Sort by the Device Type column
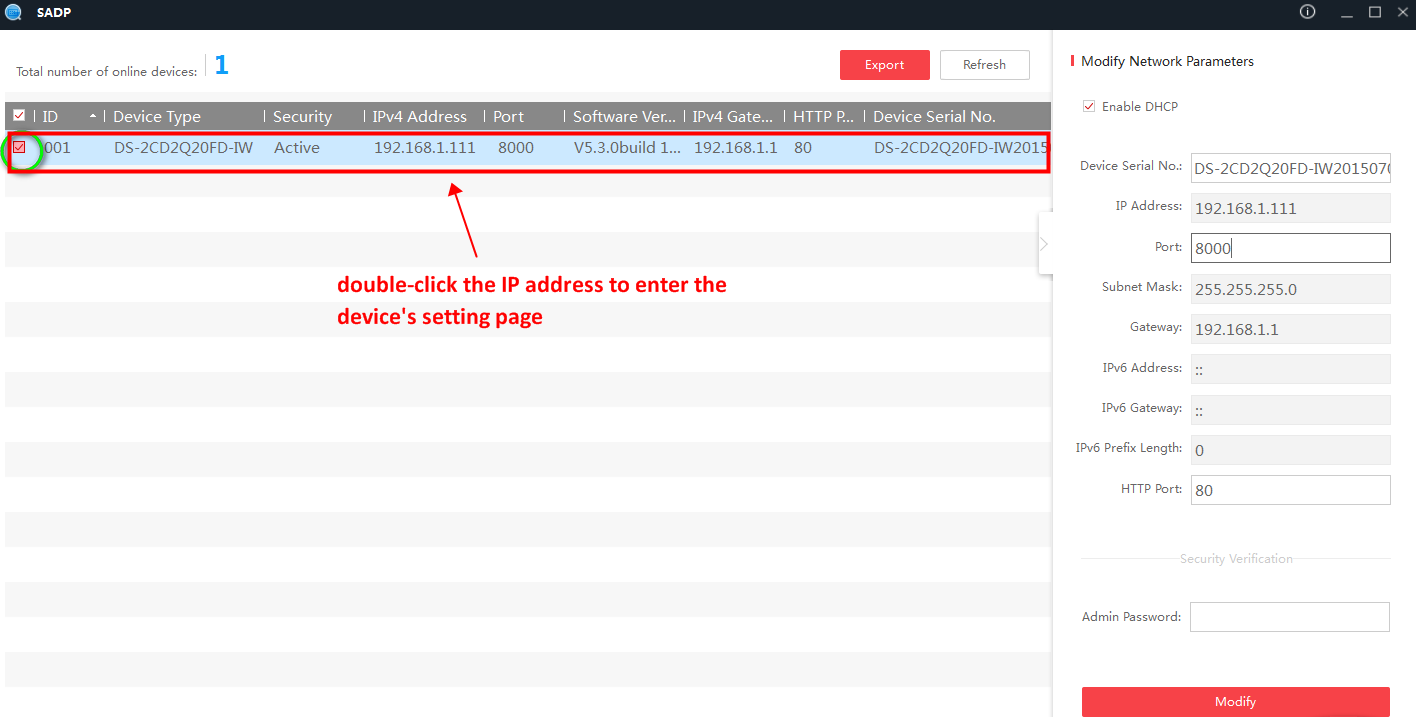1416x717 pixels. coord(157,116)
